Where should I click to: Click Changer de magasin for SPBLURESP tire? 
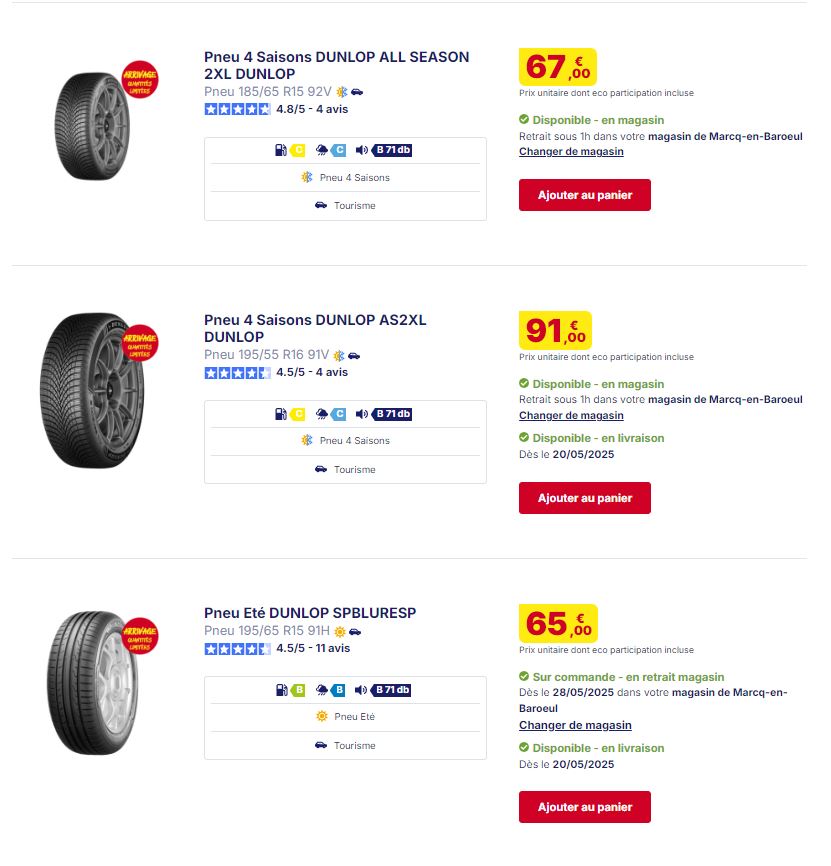pos(575,725)
